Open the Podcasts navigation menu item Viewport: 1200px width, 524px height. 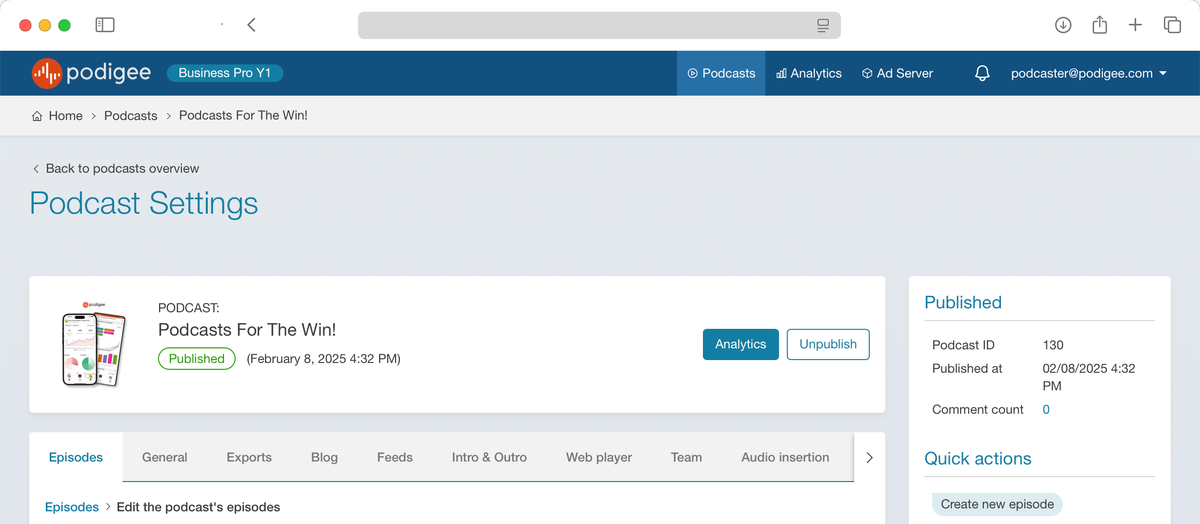[721, 73]
